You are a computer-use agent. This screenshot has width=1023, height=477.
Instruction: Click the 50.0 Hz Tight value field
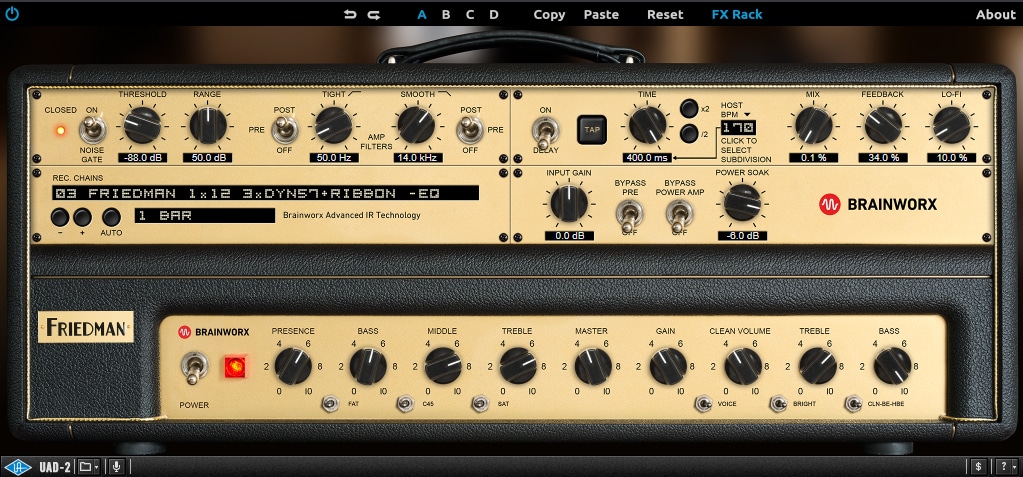click(x=333, y=158)
